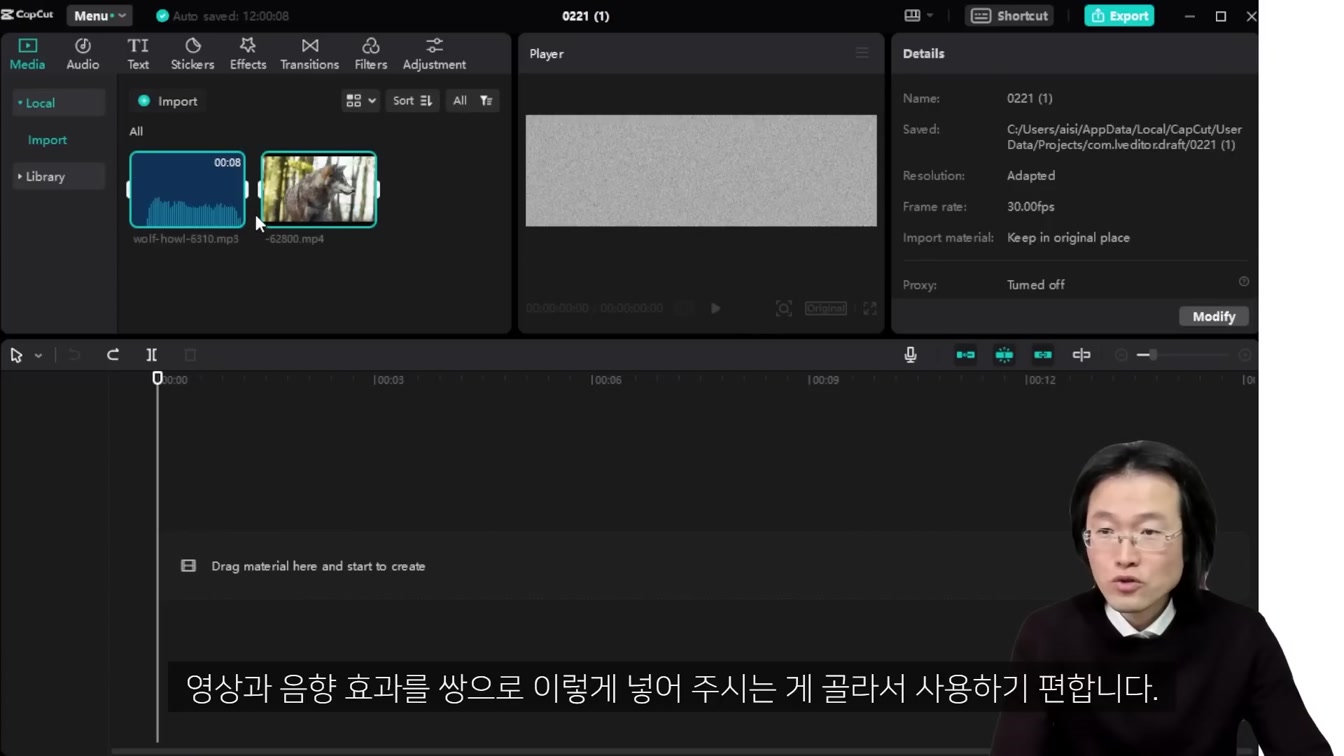Select the wolf-howl-6310.mp3 clip
The image size is (1344, 756).
tap(187, 190)
